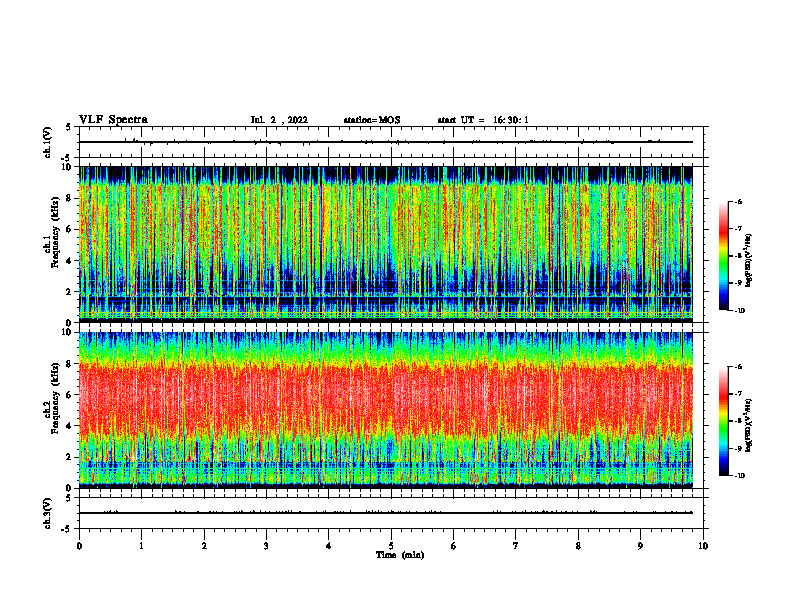The image size is (792, 612).
Task: Click the 'station=MOS' header text
Action: tap(372, 120)
